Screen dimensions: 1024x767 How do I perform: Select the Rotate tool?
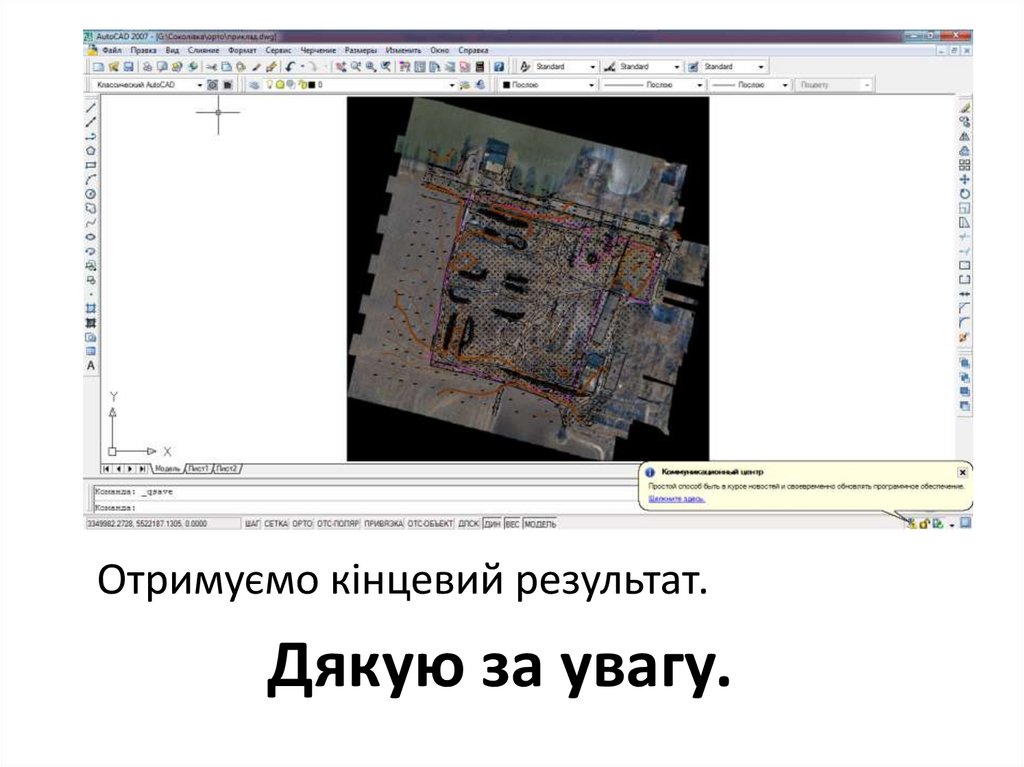point(965,194)
